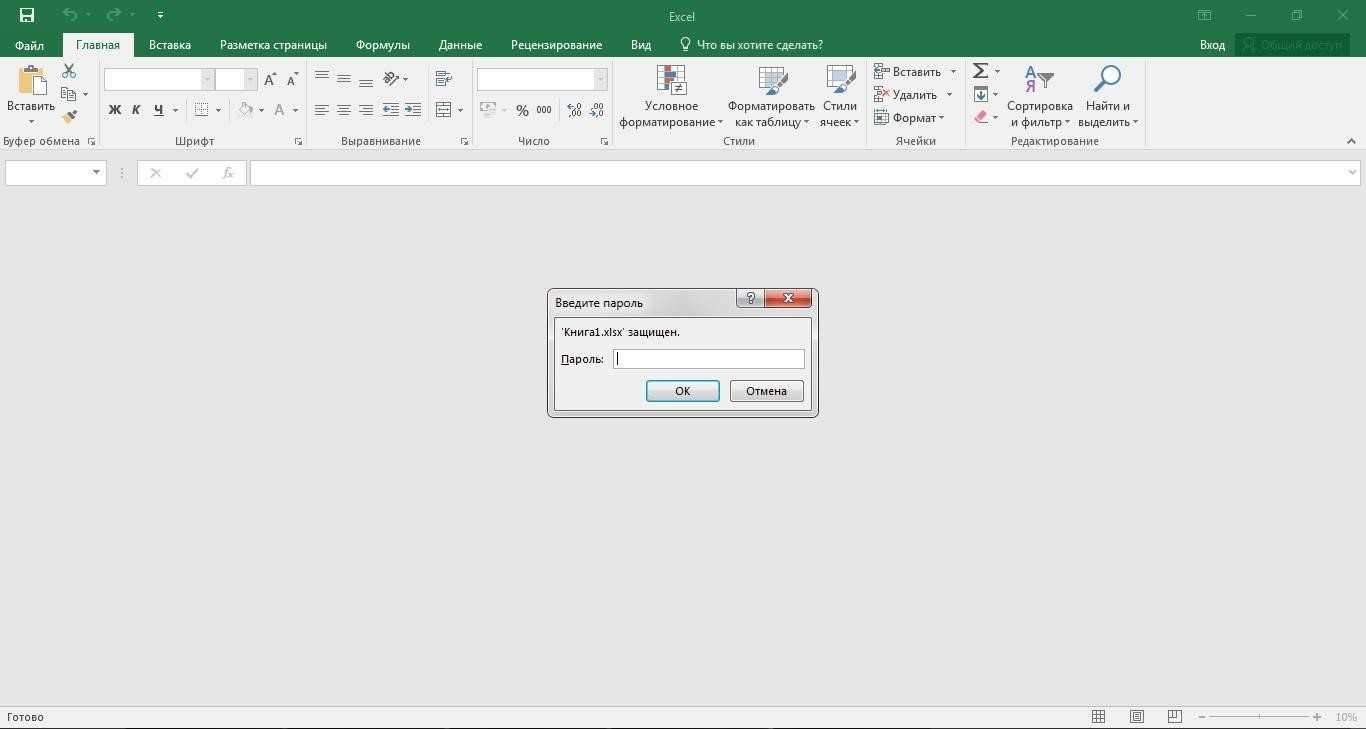Open the number format combo box
Viewport: 1366px width, 729px height.
coord(542,79)
